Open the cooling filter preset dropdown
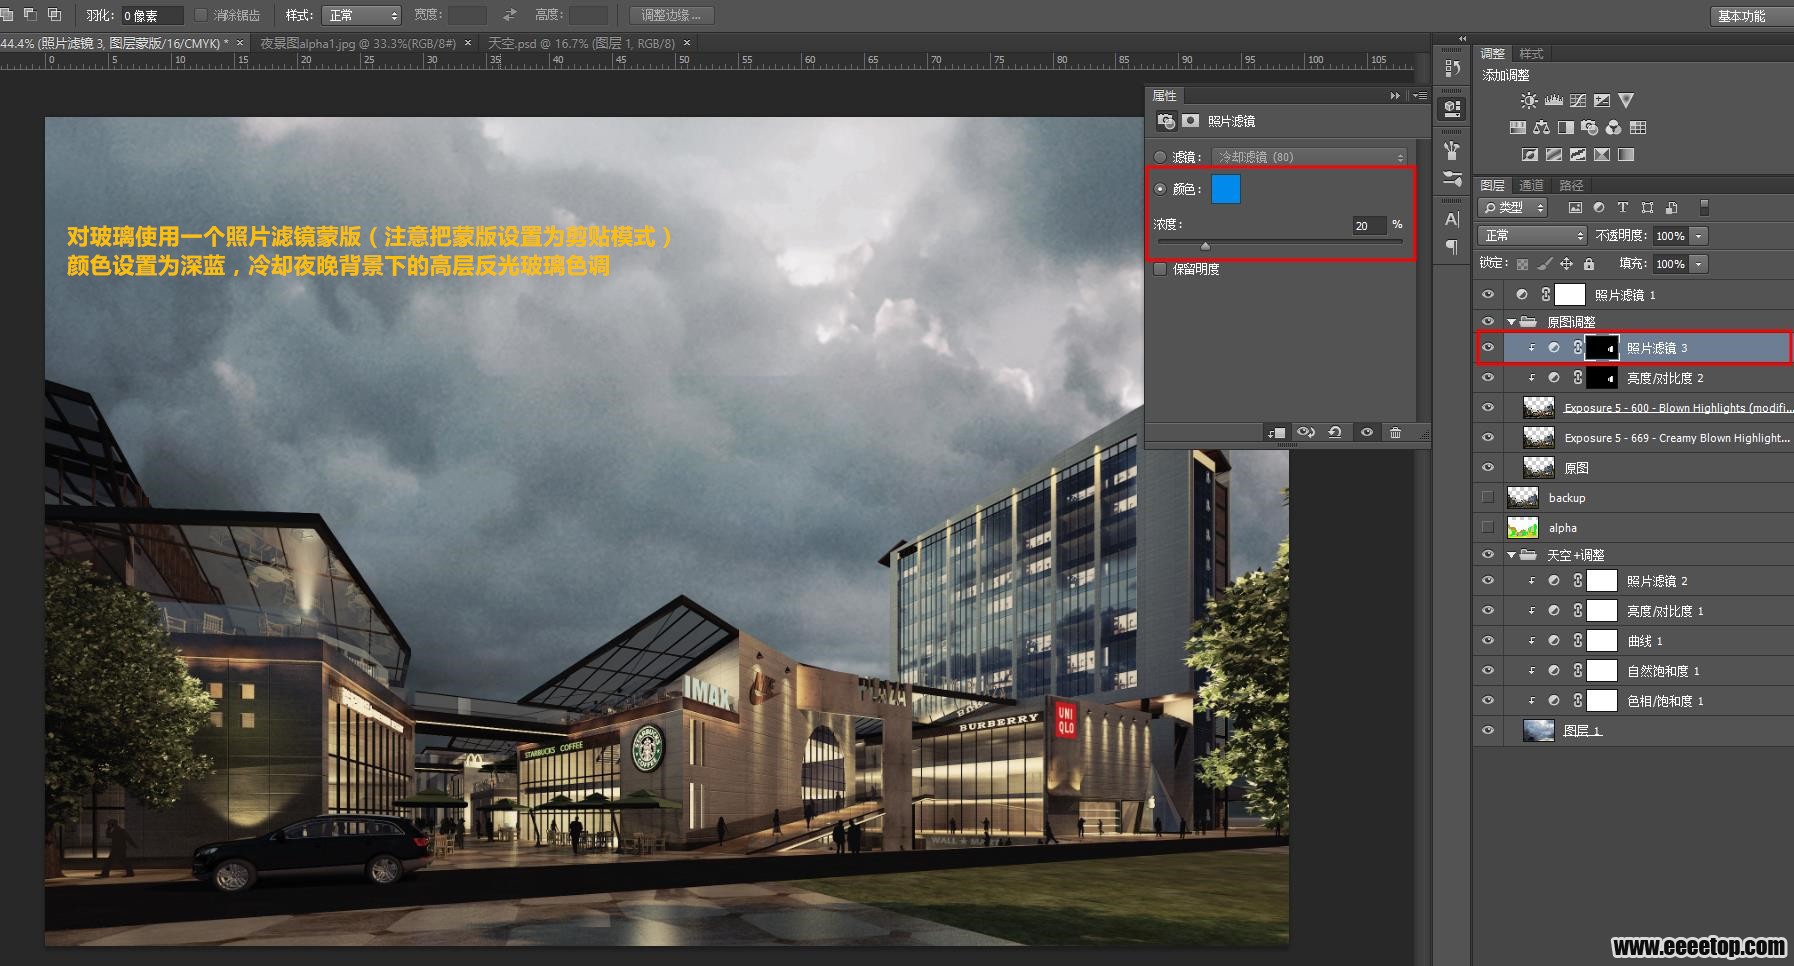Screen dimensions: 1794x966 tap(1310, 157)
